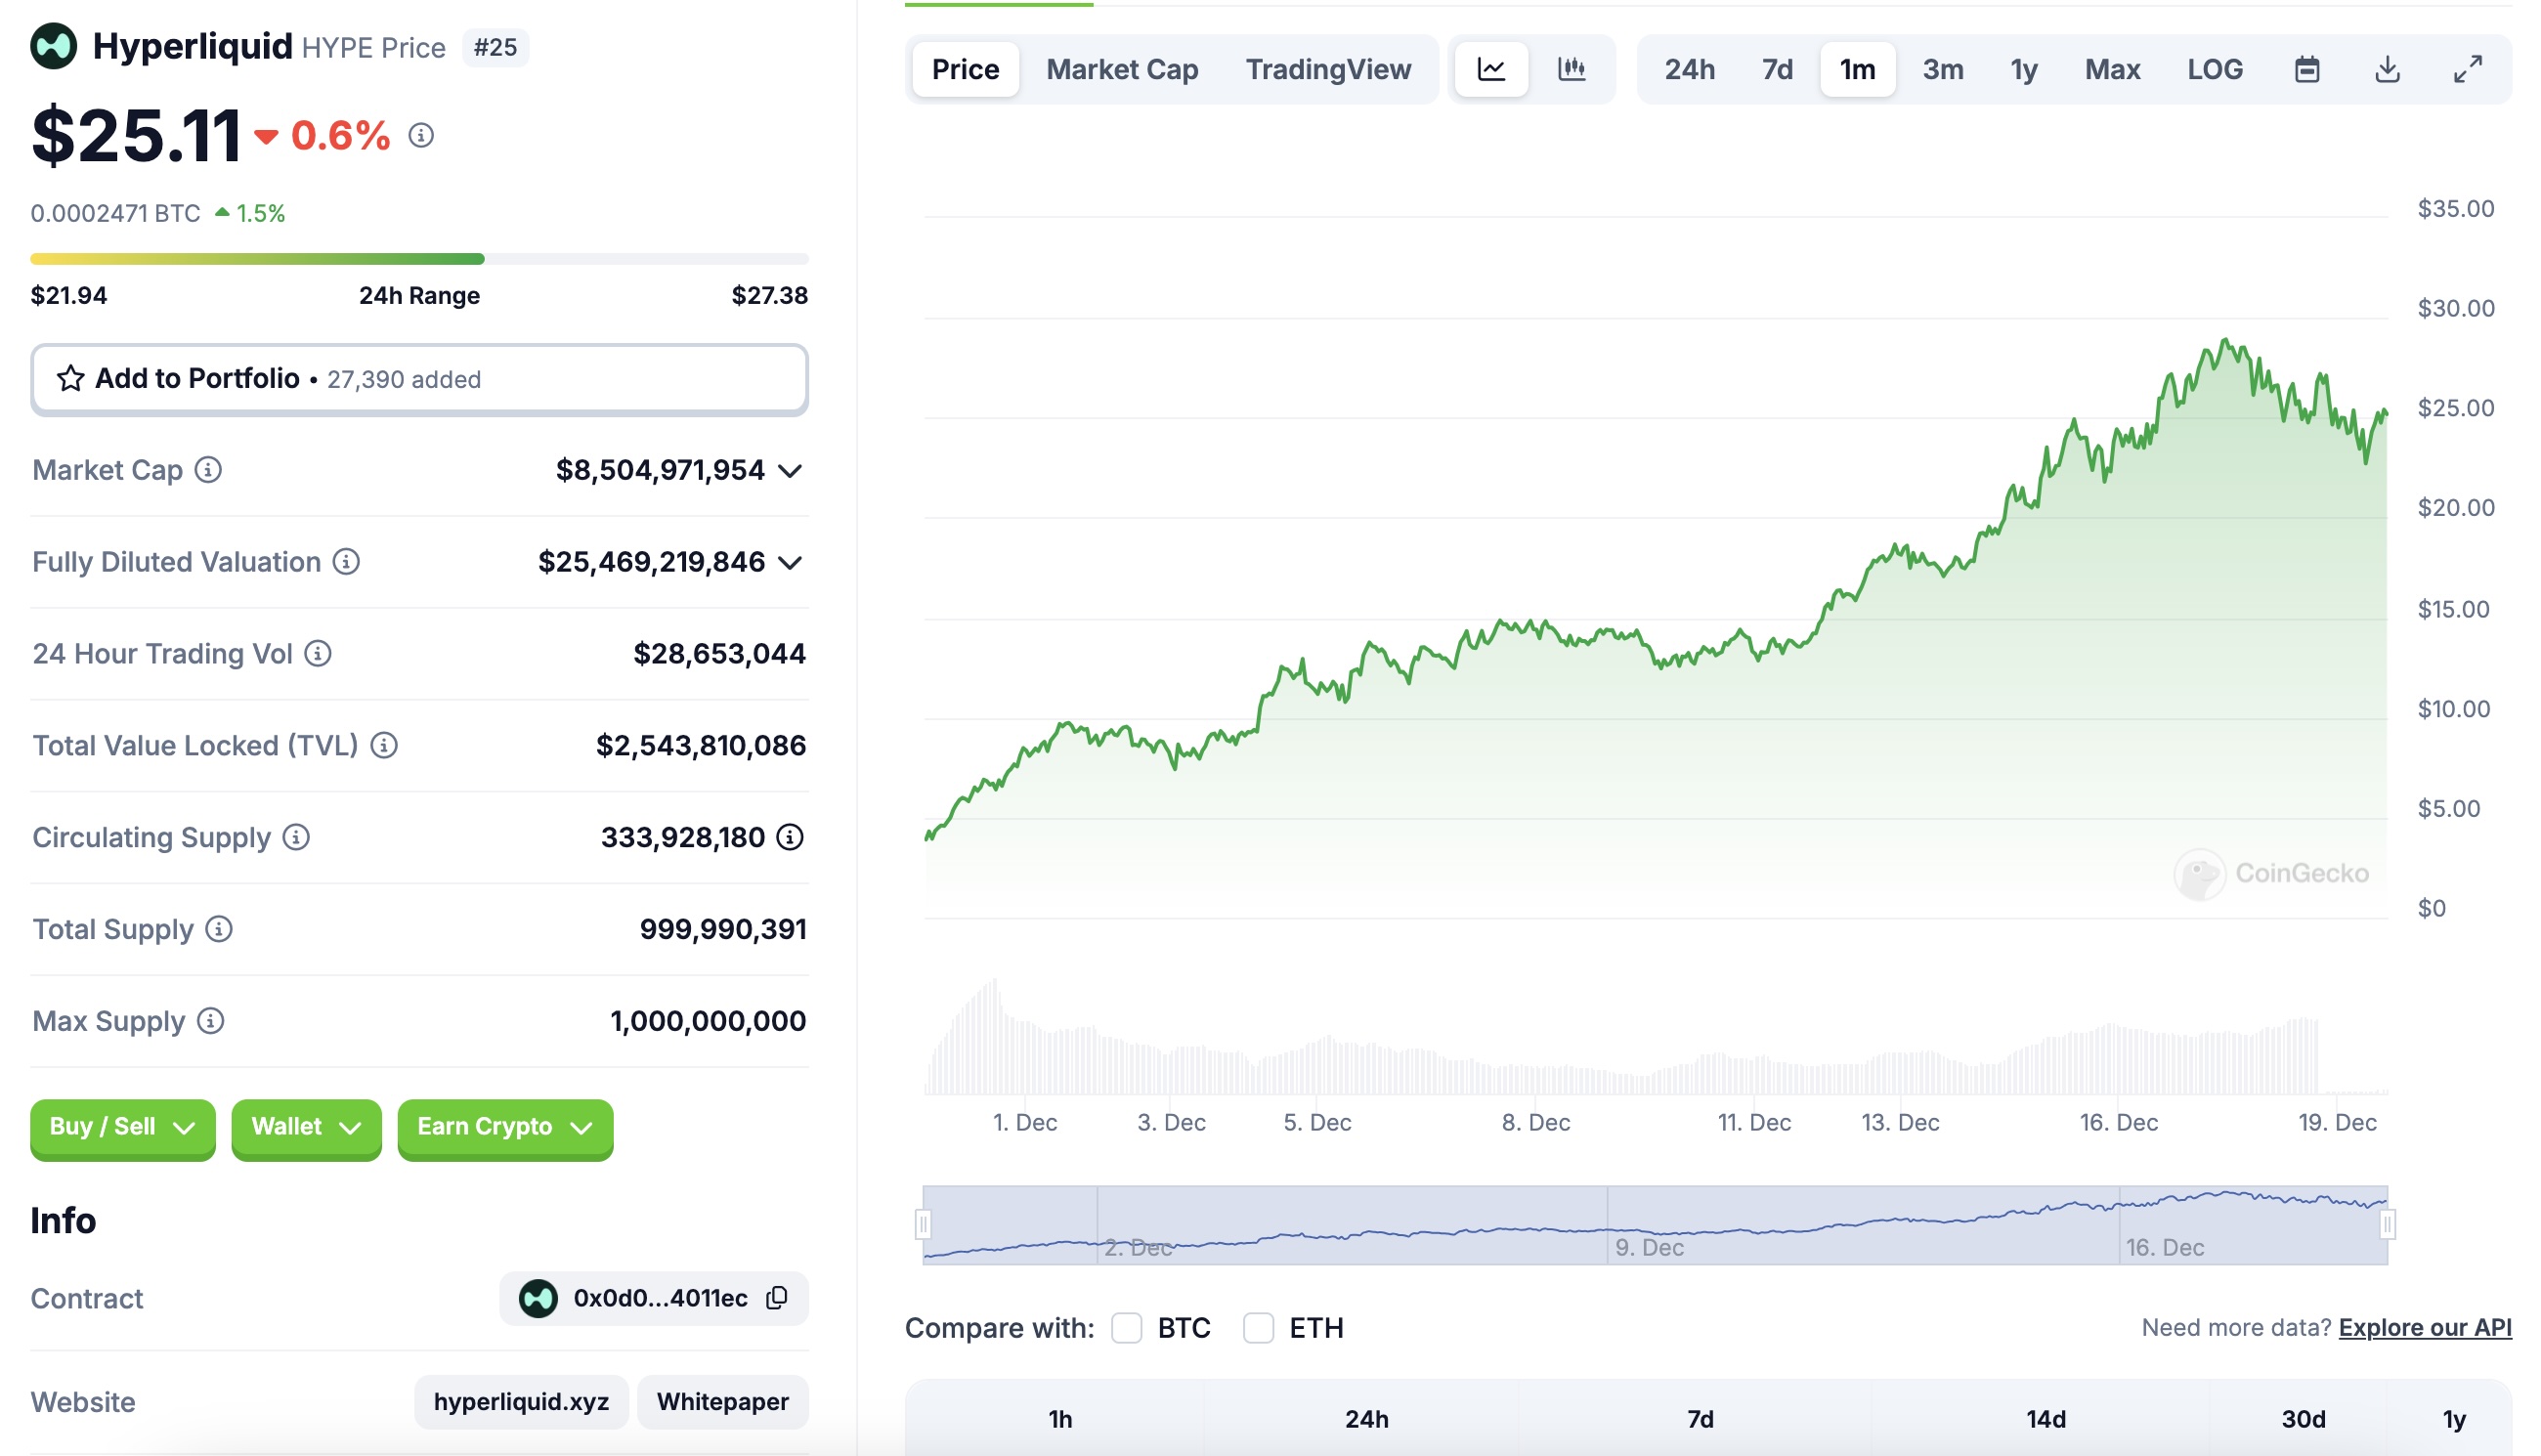Open Max Supply info icon
2541x1456 pixels.
[x=210, y=1022]
